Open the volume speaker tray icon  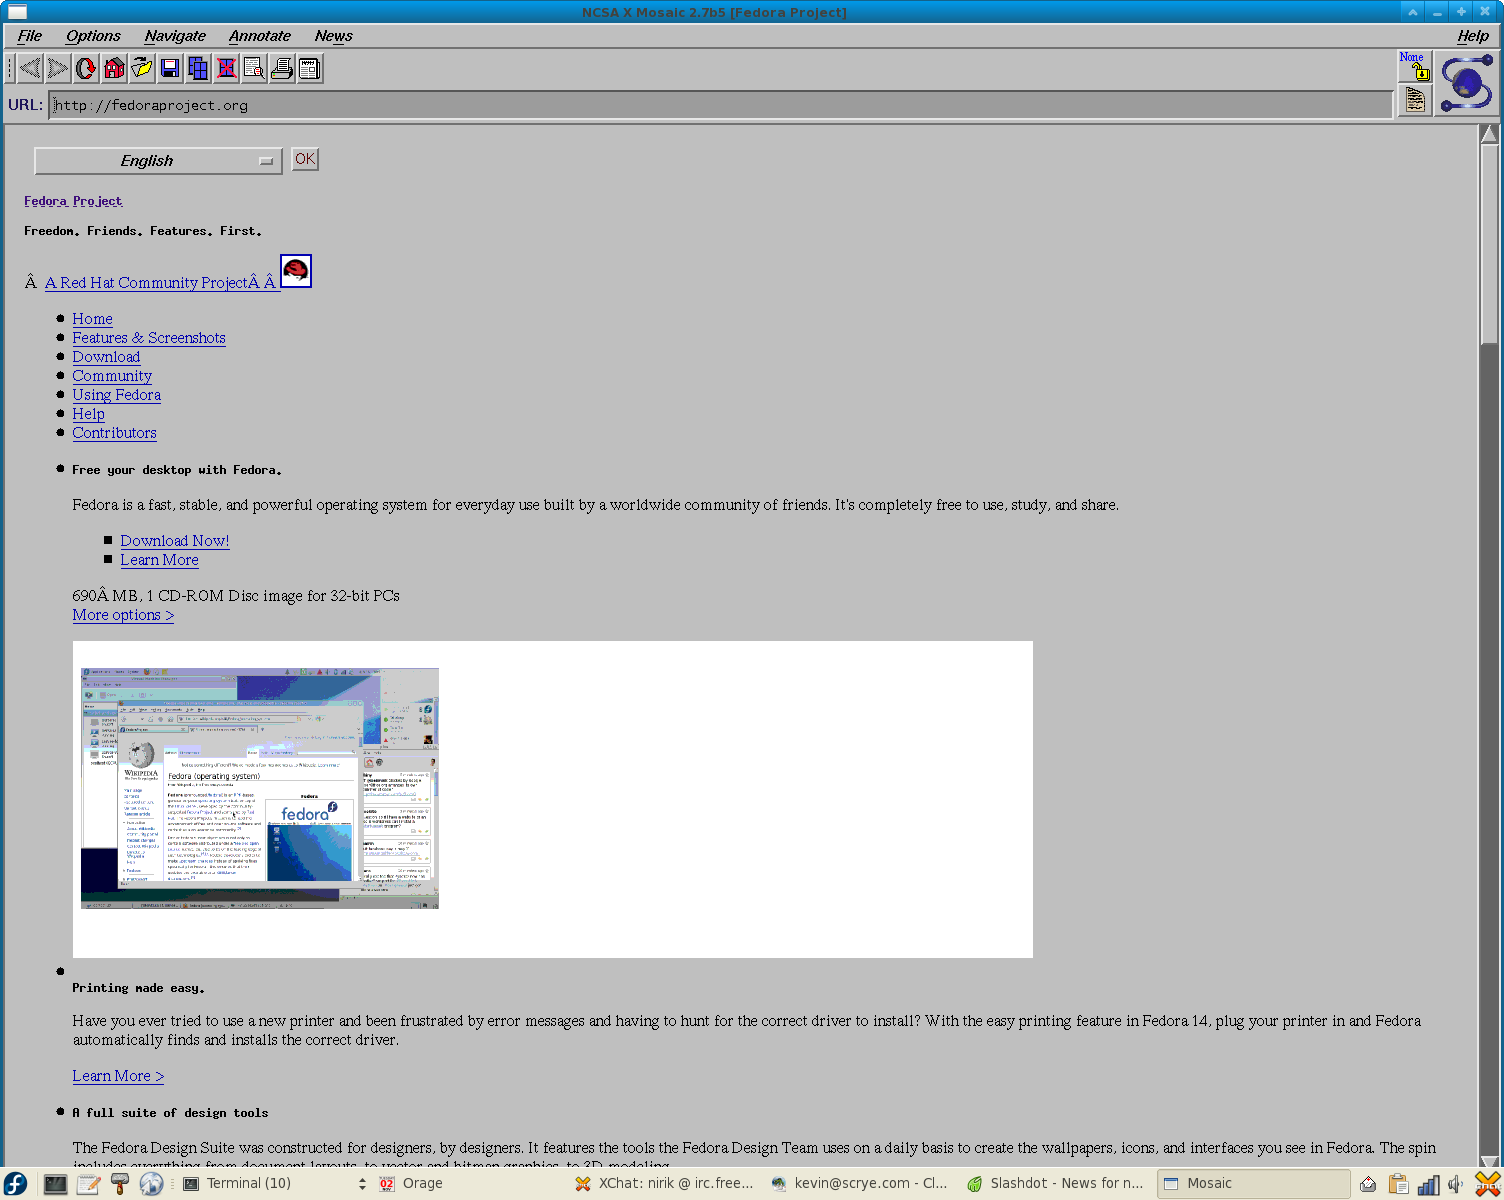pyautogui.click(x=1456, y=1184)
